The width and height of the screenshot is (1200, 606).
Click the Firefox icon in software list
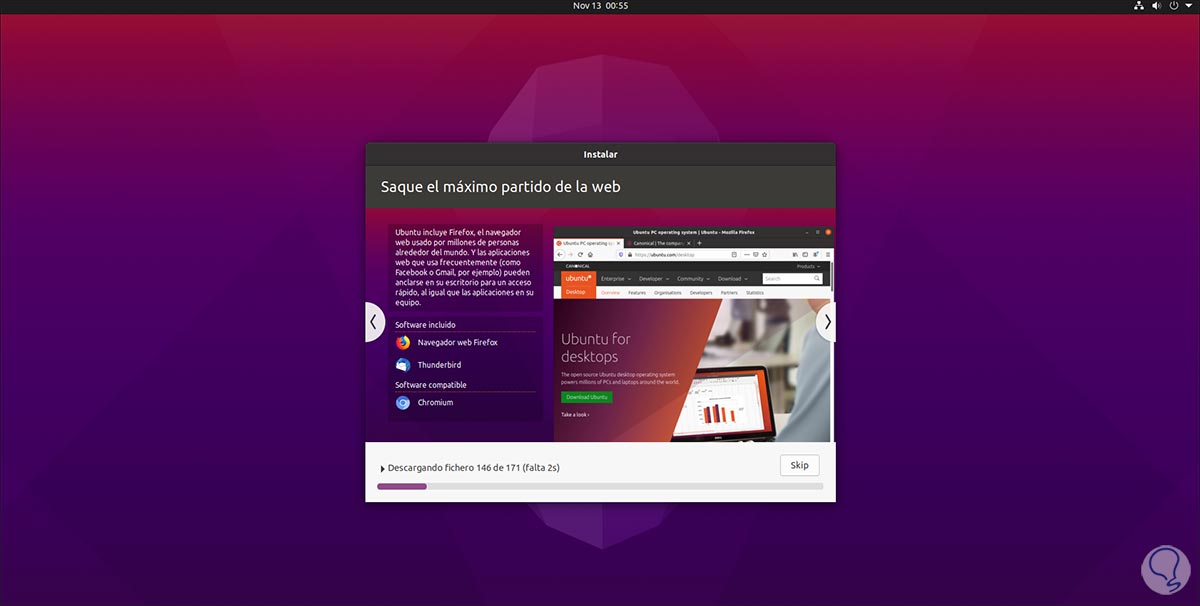tap(403, 342)
